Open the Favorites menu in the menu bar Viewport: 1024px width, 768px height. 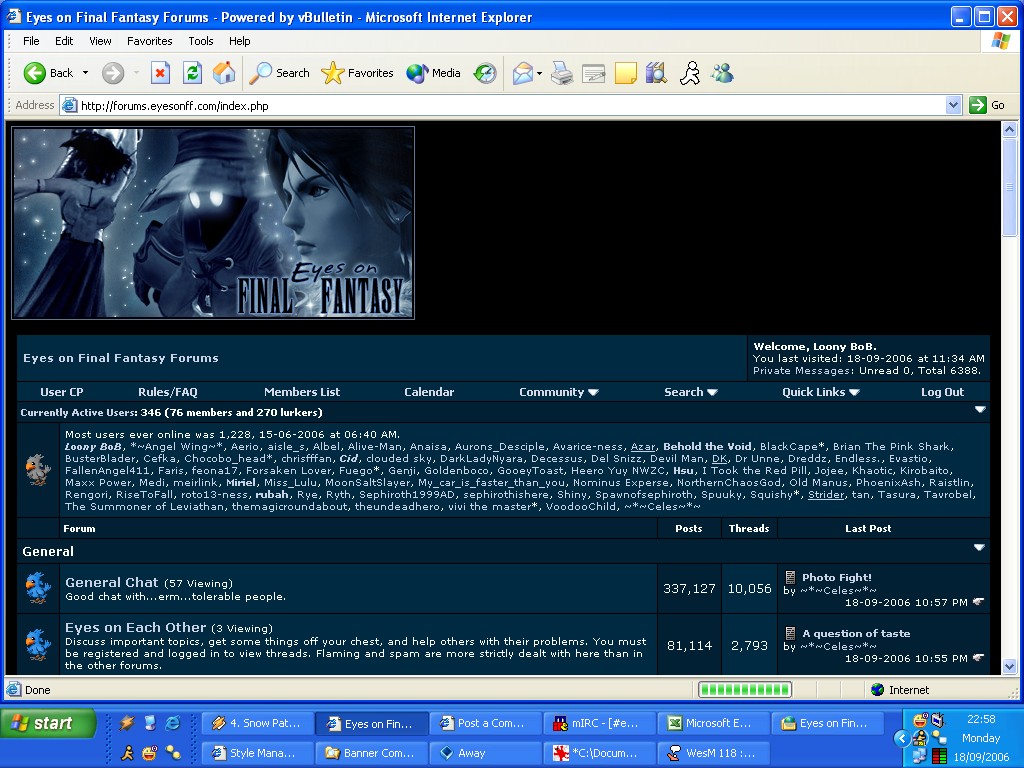pyautogui.click(x=150, y=40)
